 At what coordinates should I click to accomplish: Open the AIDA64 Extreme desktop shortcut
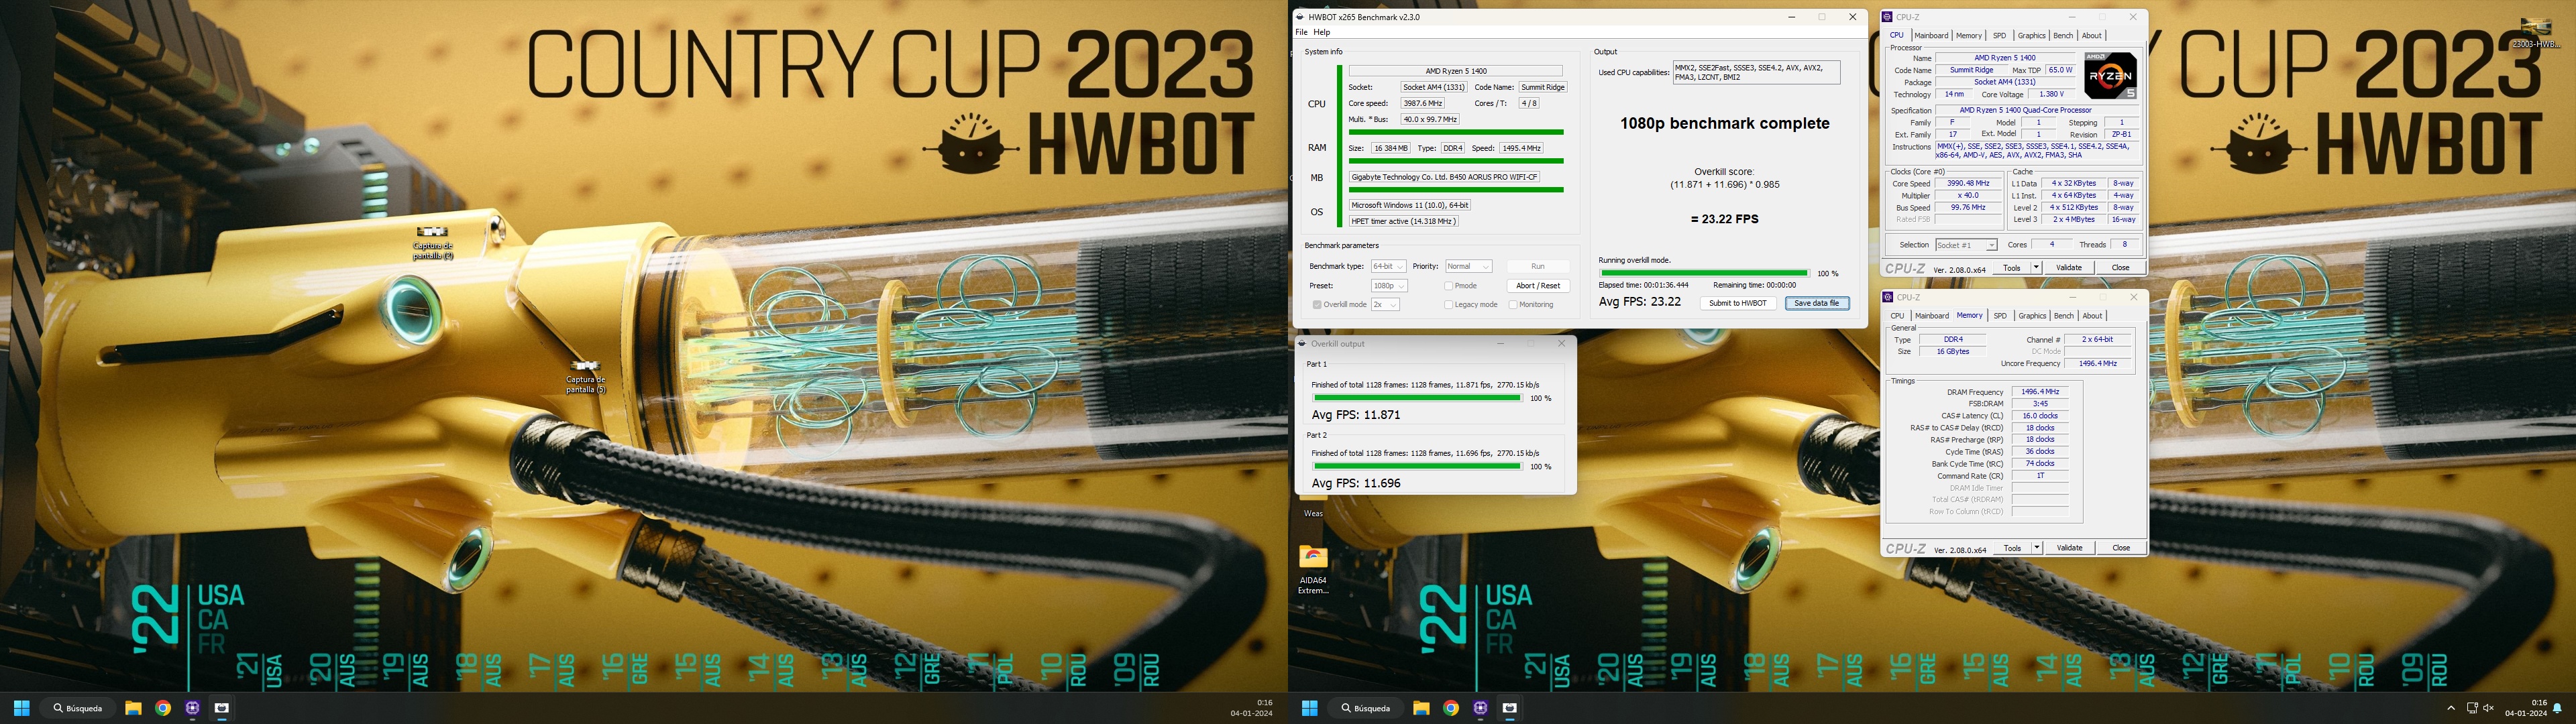1313,570
